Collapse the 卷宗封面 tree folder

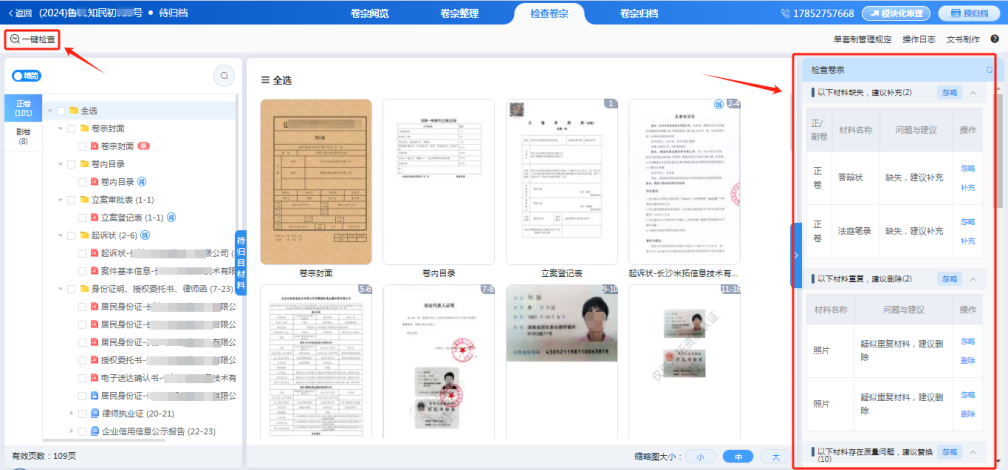pos(60,128)
